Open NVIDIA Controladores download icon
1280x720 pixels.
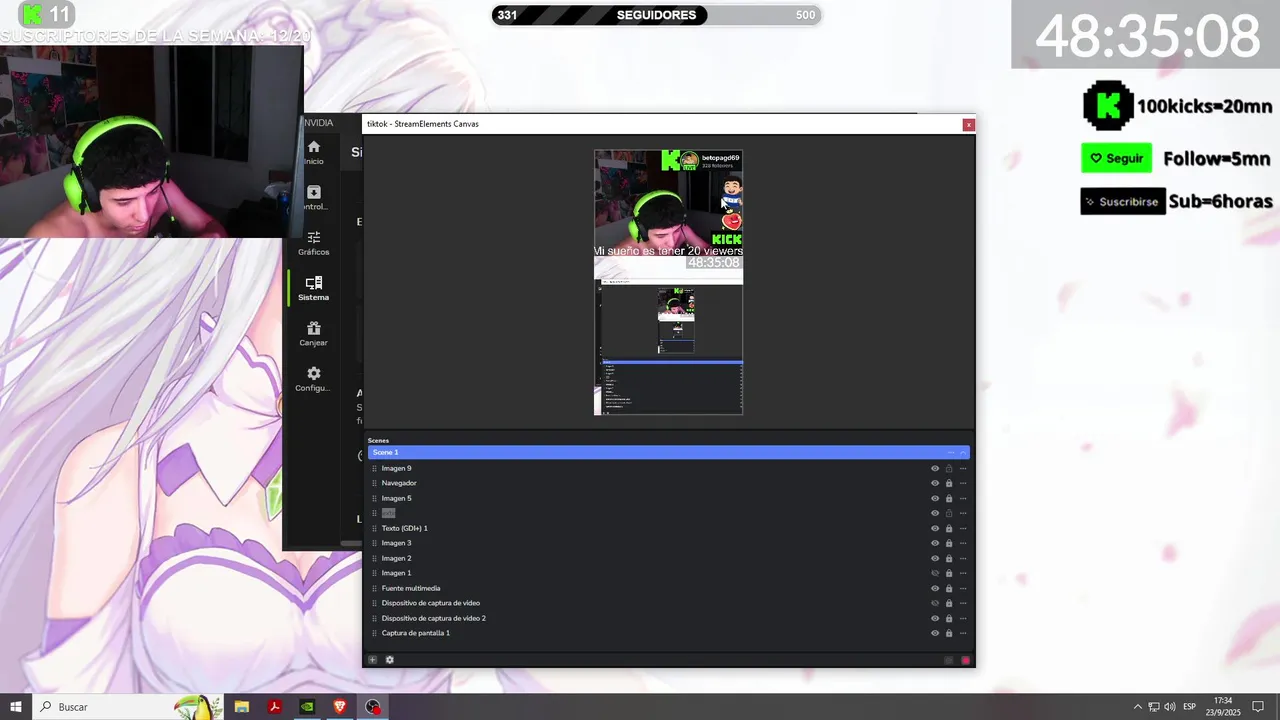[x=314, y=192]
